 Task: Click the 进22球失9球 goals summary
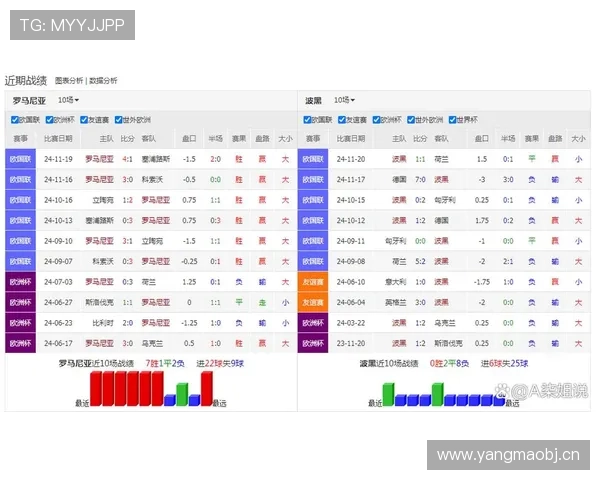tap(220, 363)
